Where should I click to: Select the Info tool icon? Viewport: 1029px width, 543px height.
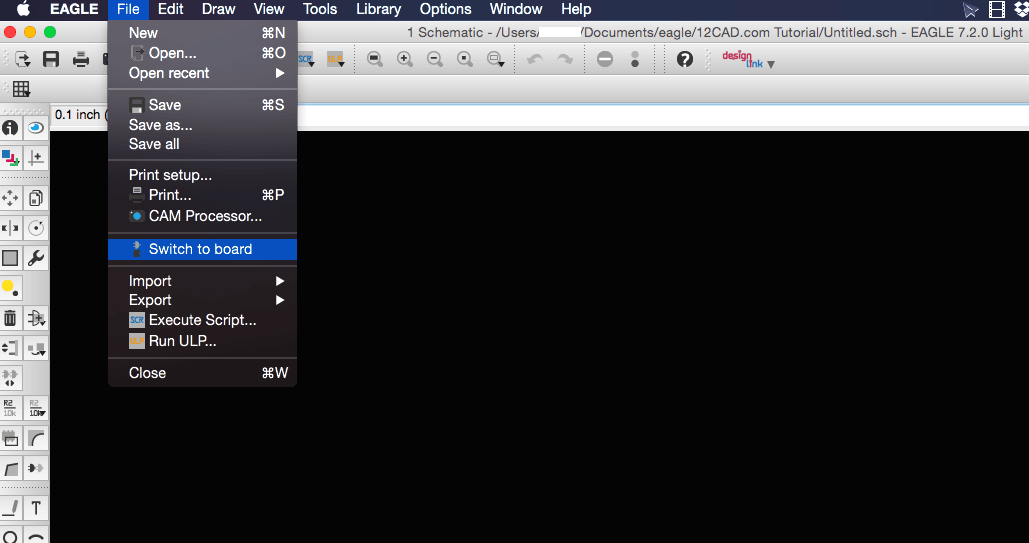coord(10,127)
